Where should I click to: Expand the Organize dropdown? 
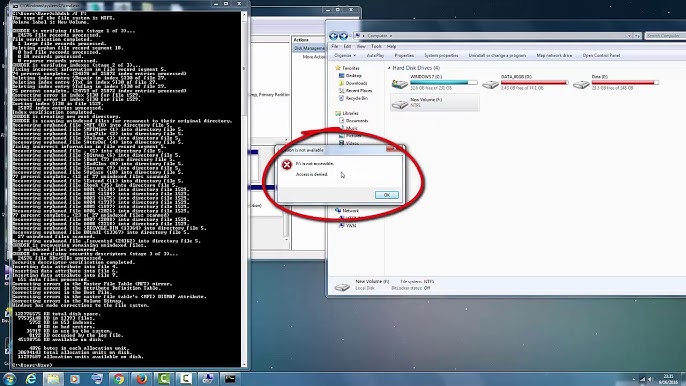point(345,56)
